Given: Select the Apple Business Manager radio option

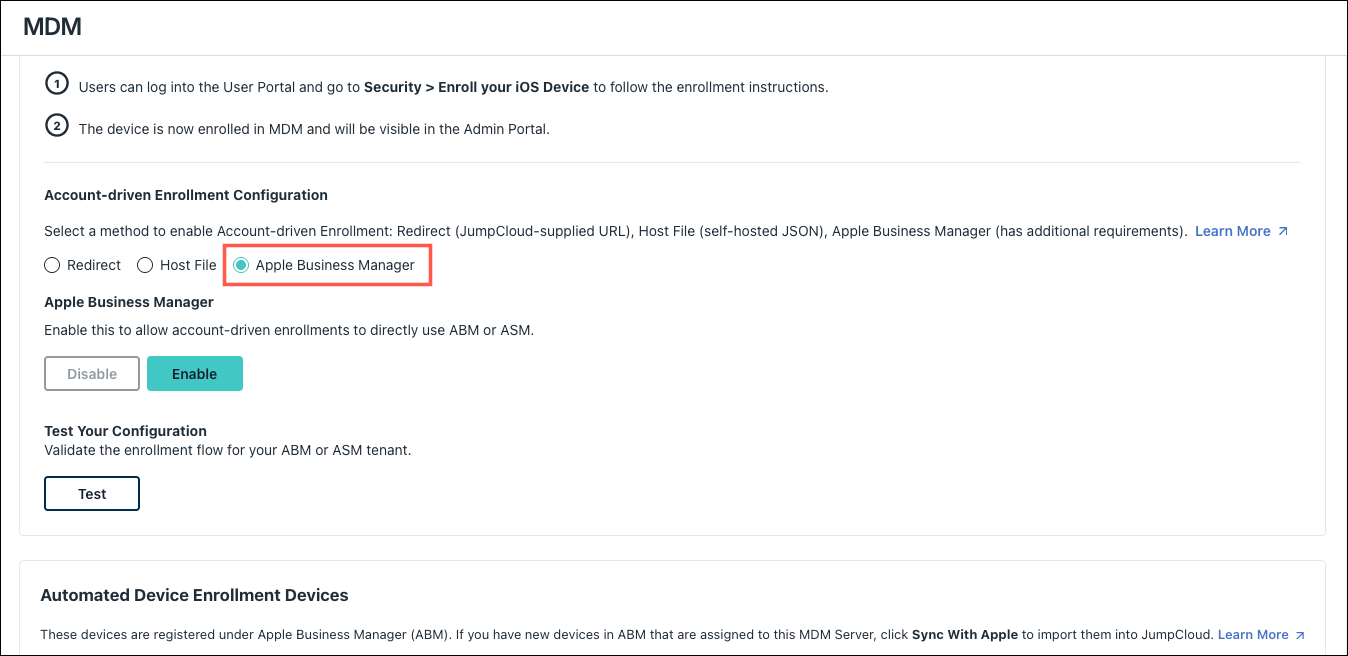Looking at the screenshot, I should [241, 265].
